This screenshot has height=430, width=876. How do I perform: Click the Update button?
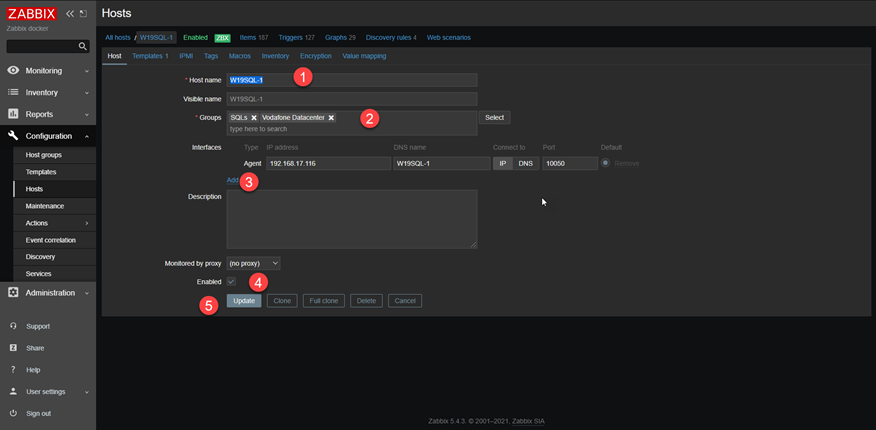pyautogui.click(x=244, y=300)
